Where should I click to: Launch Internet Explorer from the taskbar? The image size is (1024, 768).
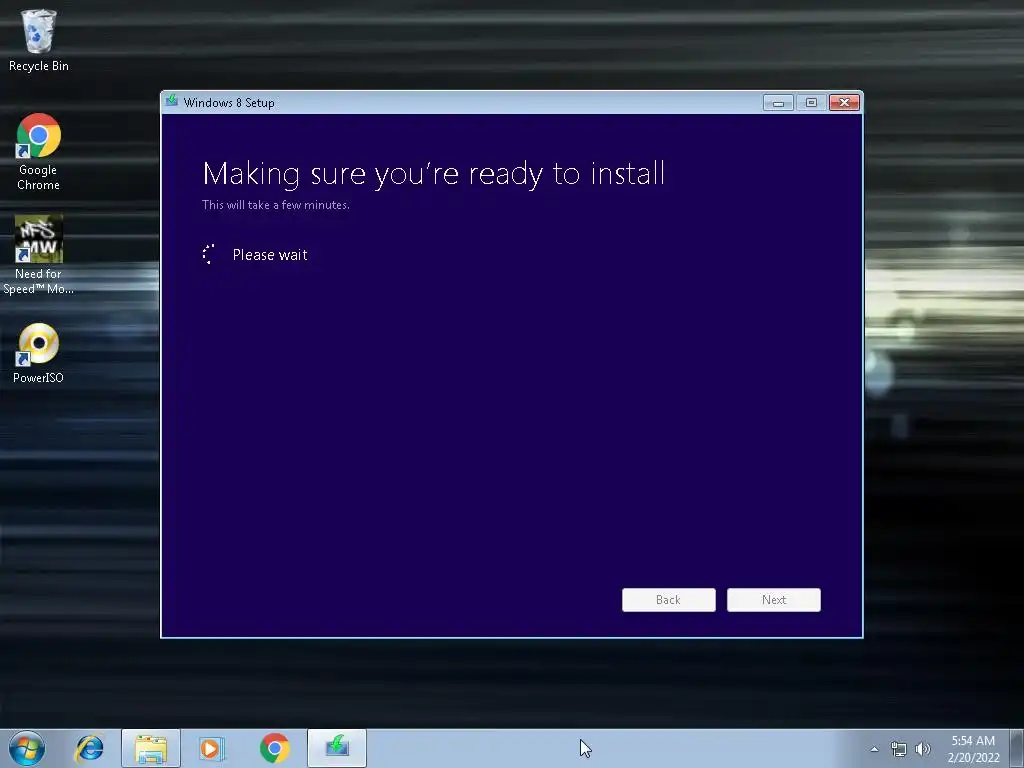coord(89,748)
